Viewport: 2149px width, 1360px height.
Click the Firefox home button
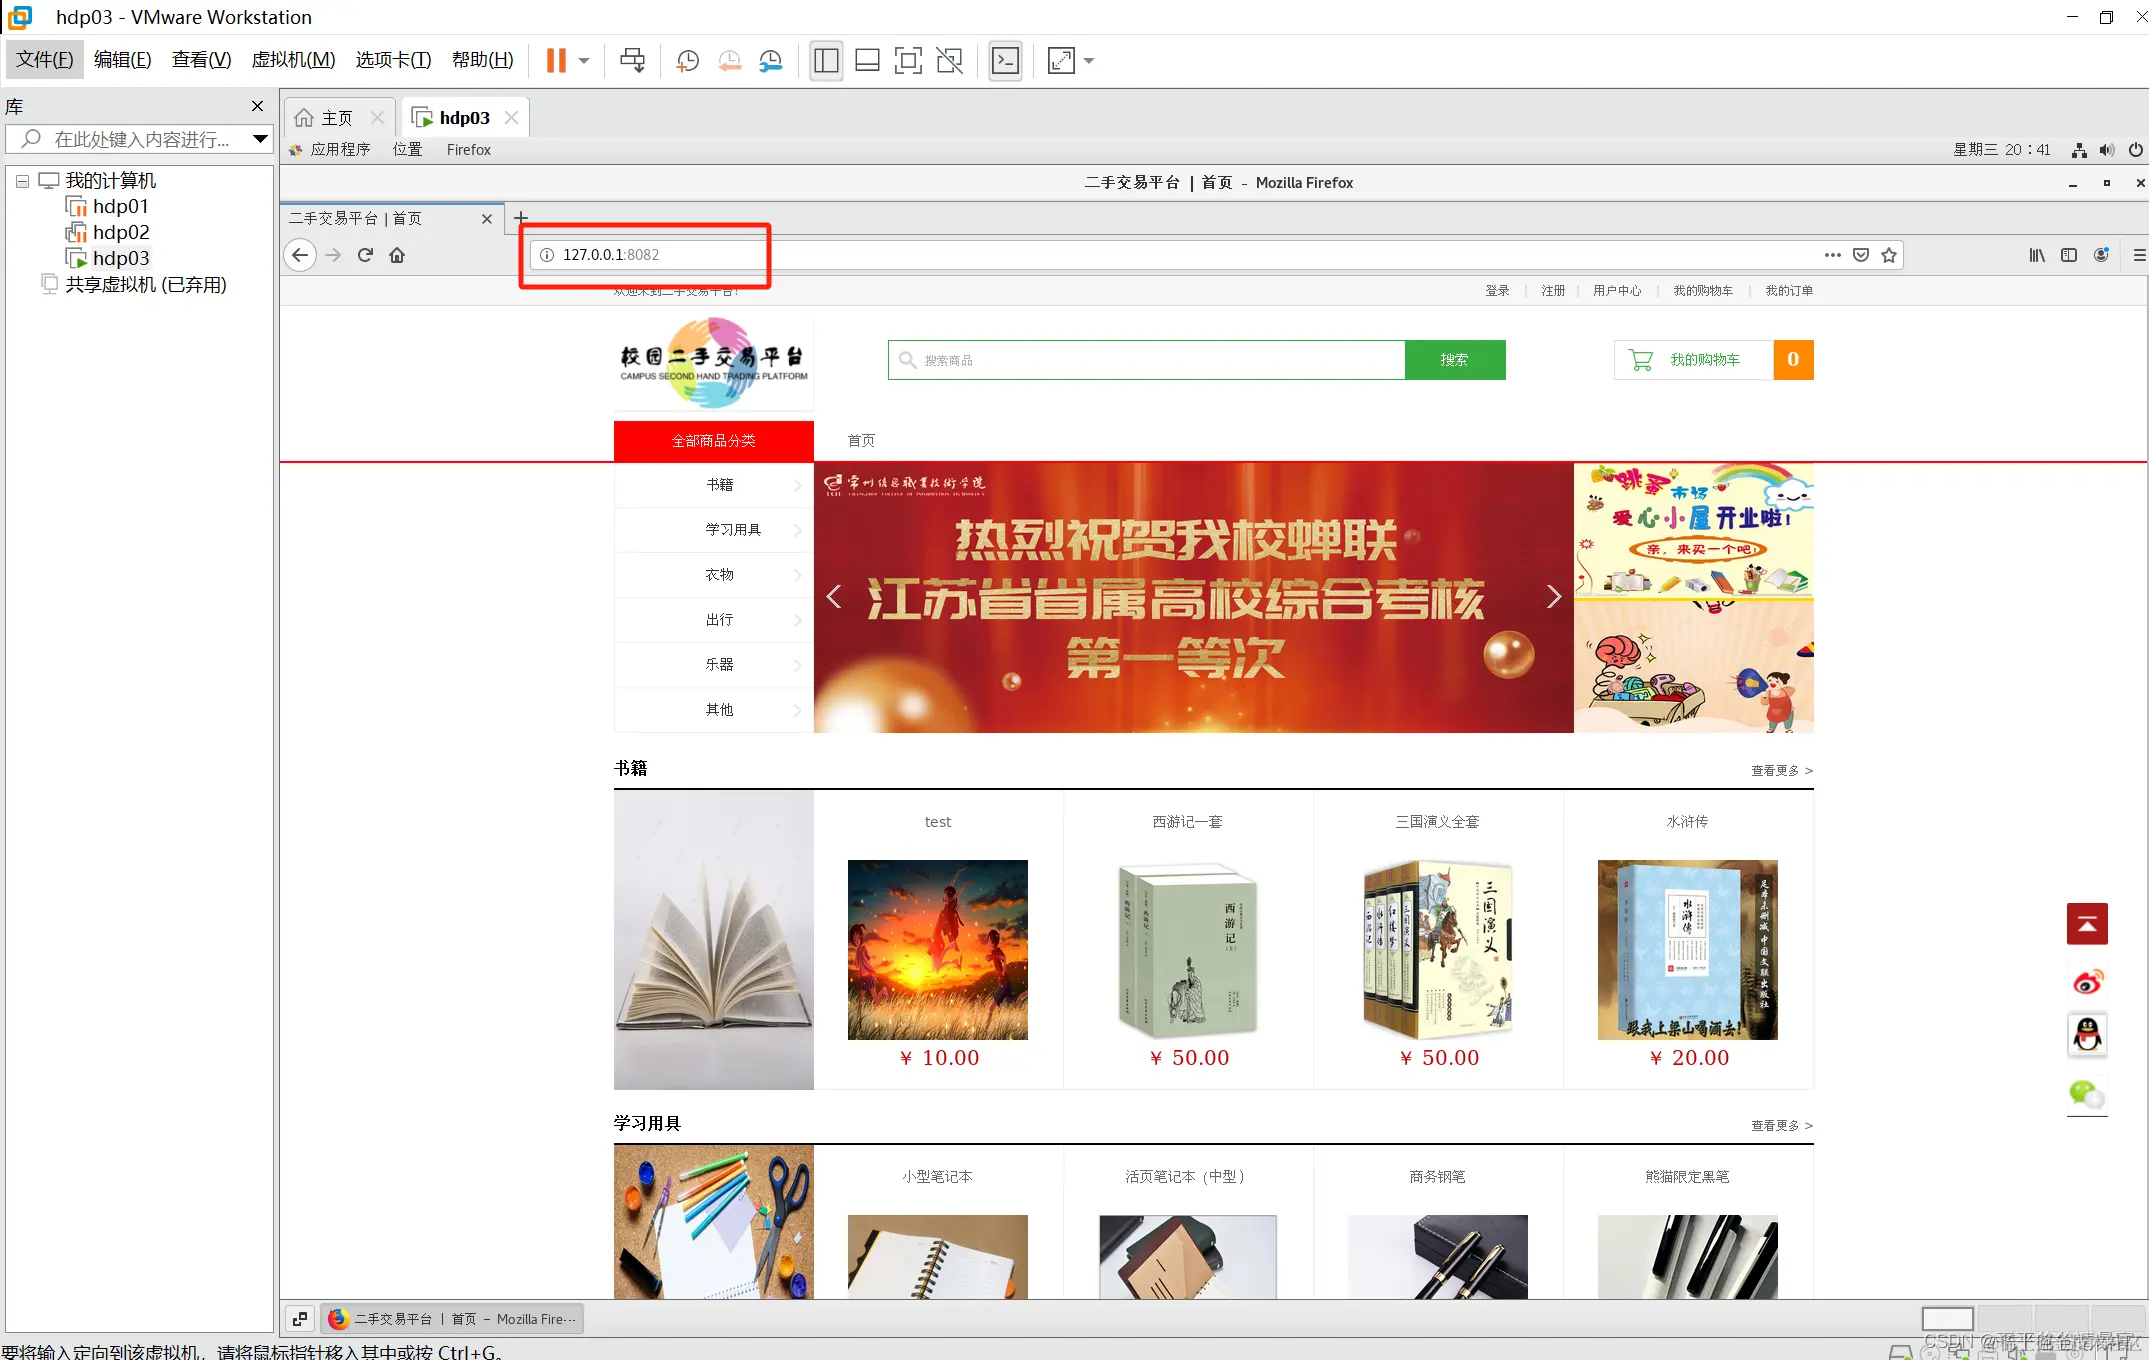pyautogui.click(x=397, y=255)
